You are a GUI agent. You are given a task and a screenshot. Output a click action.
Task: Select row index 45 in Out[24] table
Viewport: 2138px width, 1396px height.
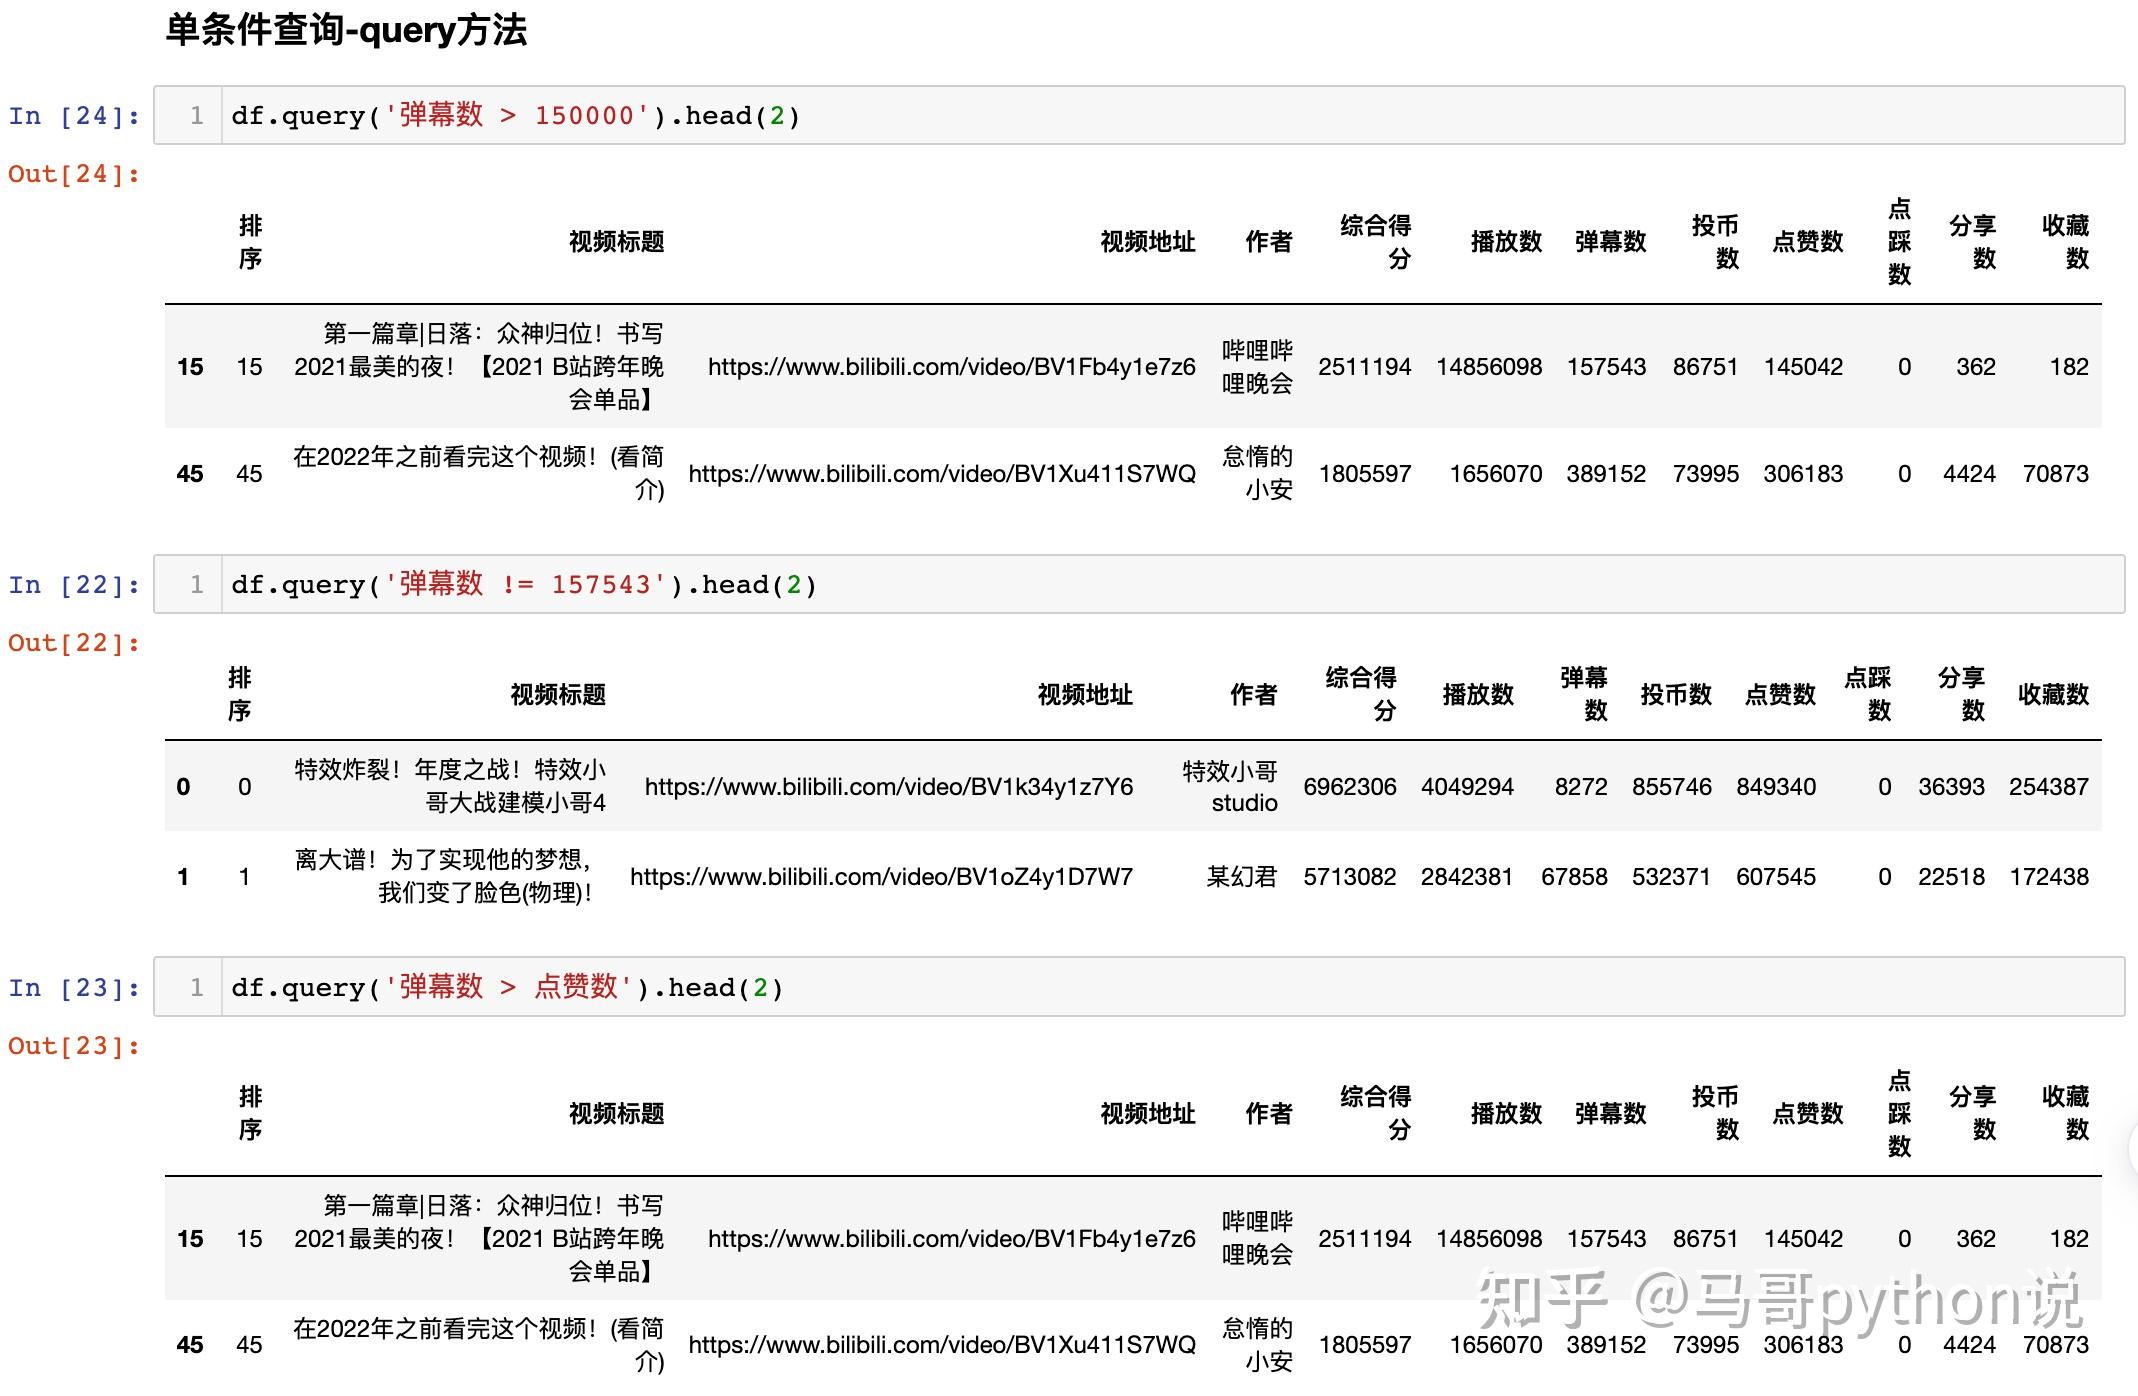190,474
